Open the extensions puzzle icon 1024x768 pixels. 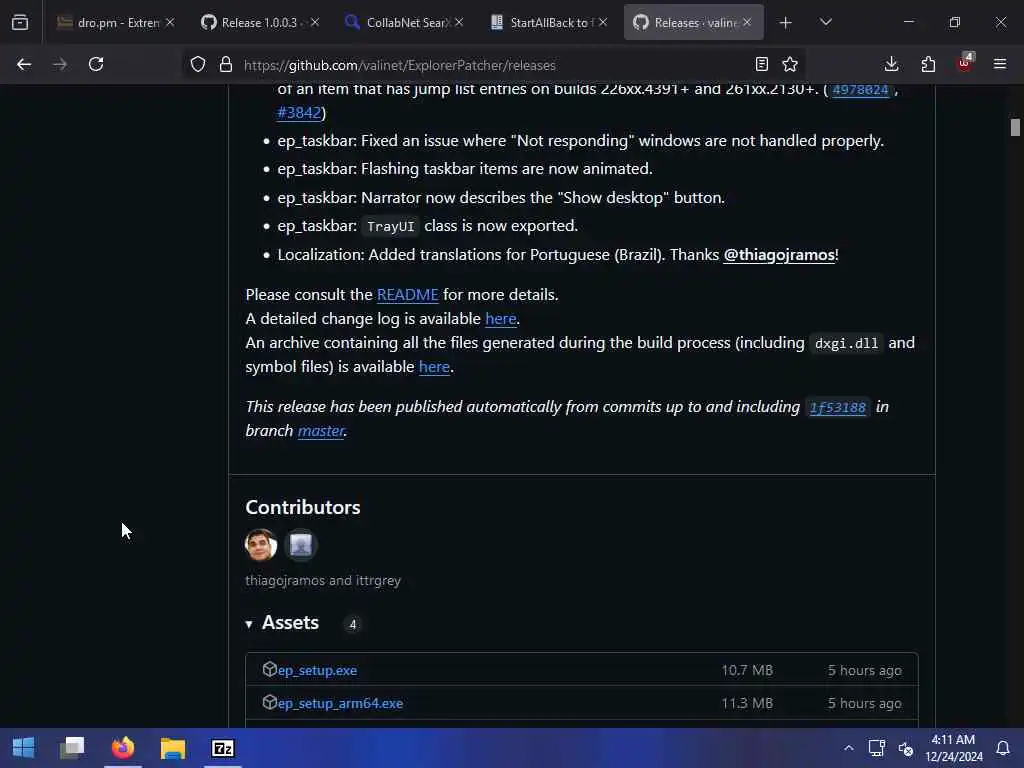[928, 64]
